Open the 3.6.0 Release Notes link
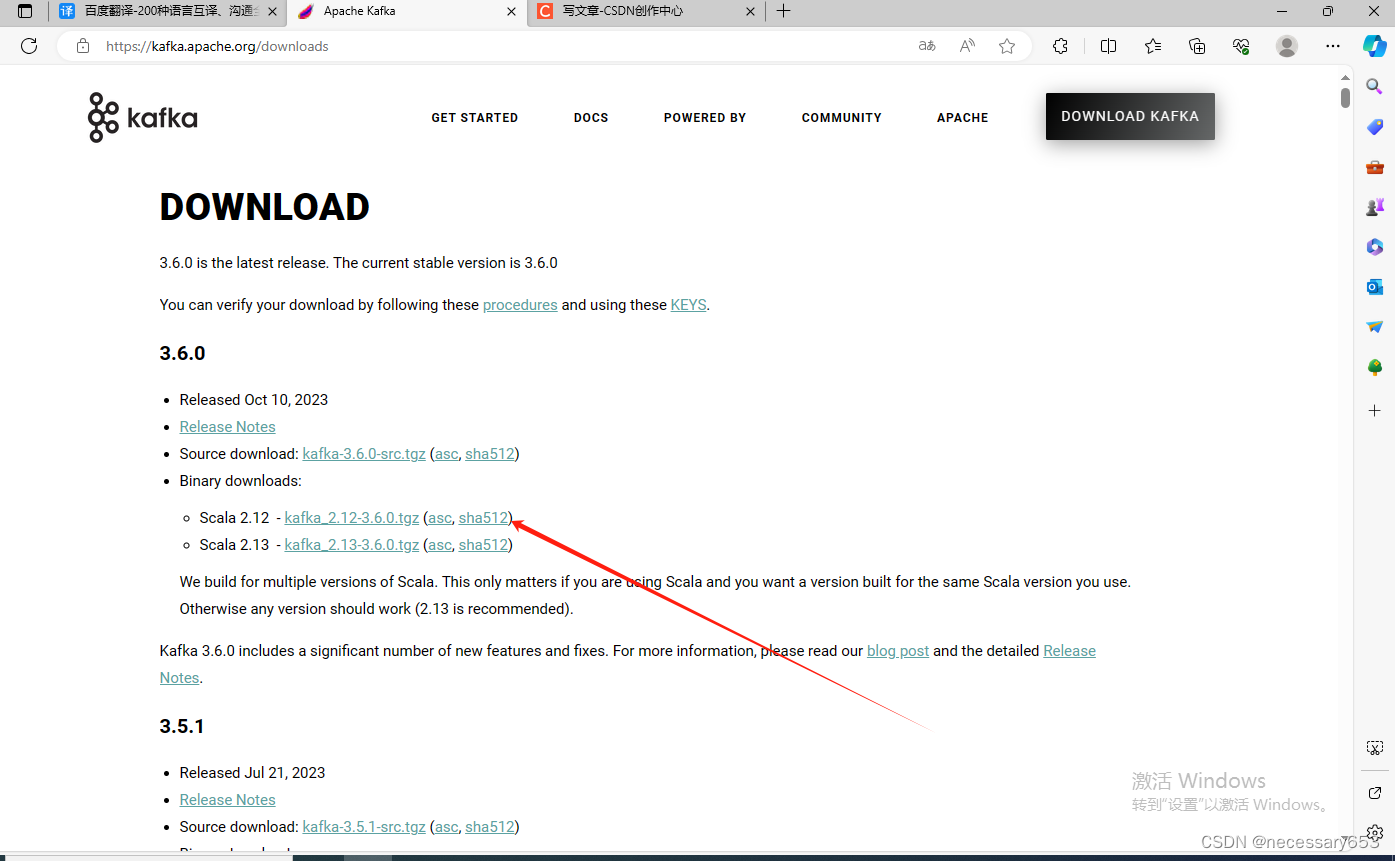This screenshot has width=1395, height=861. [227, 427]
